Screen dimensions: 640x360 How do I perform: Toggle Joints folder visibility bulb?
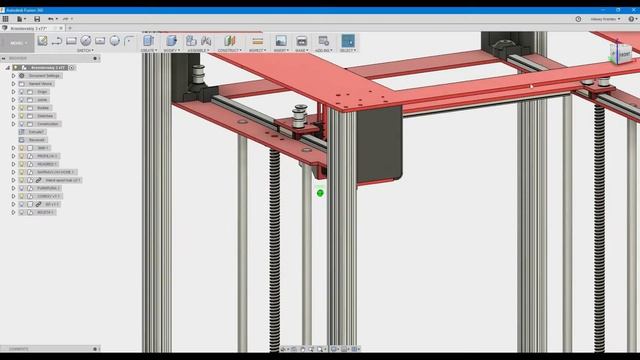coord(22,100)
